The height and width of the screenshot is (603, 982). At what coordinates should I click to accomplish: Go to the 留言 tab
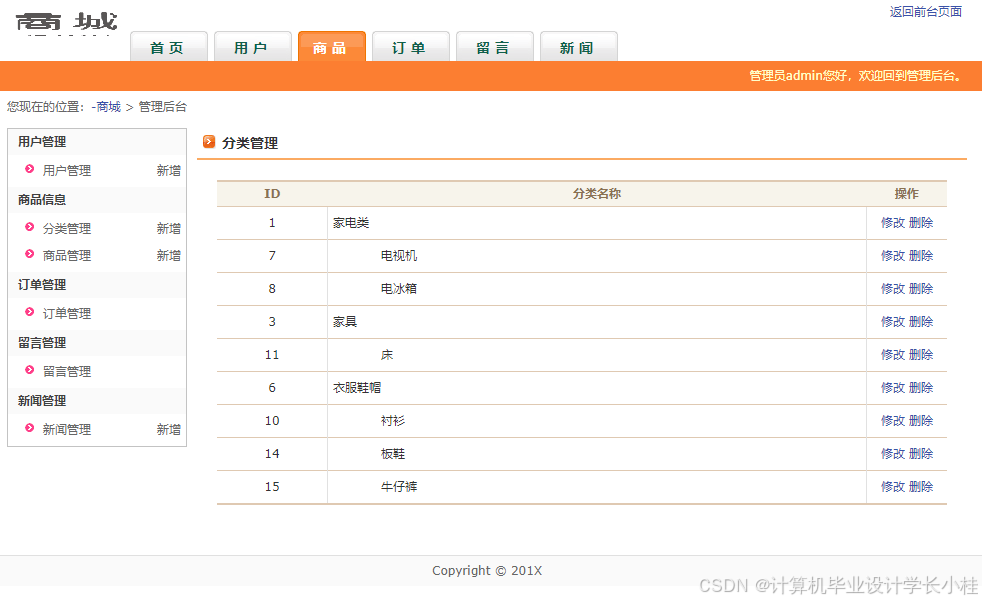pyautogui.click(x=494, y=47)
